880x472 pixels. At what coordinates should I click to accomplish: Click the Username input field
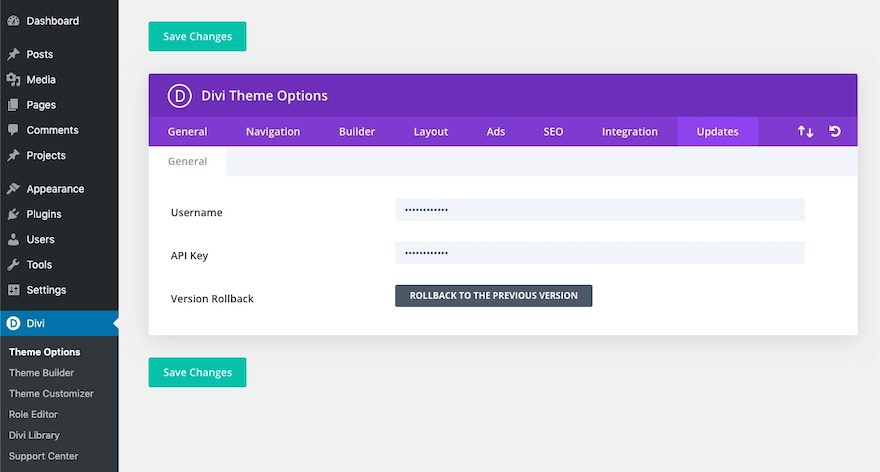(x=599, y=210)
